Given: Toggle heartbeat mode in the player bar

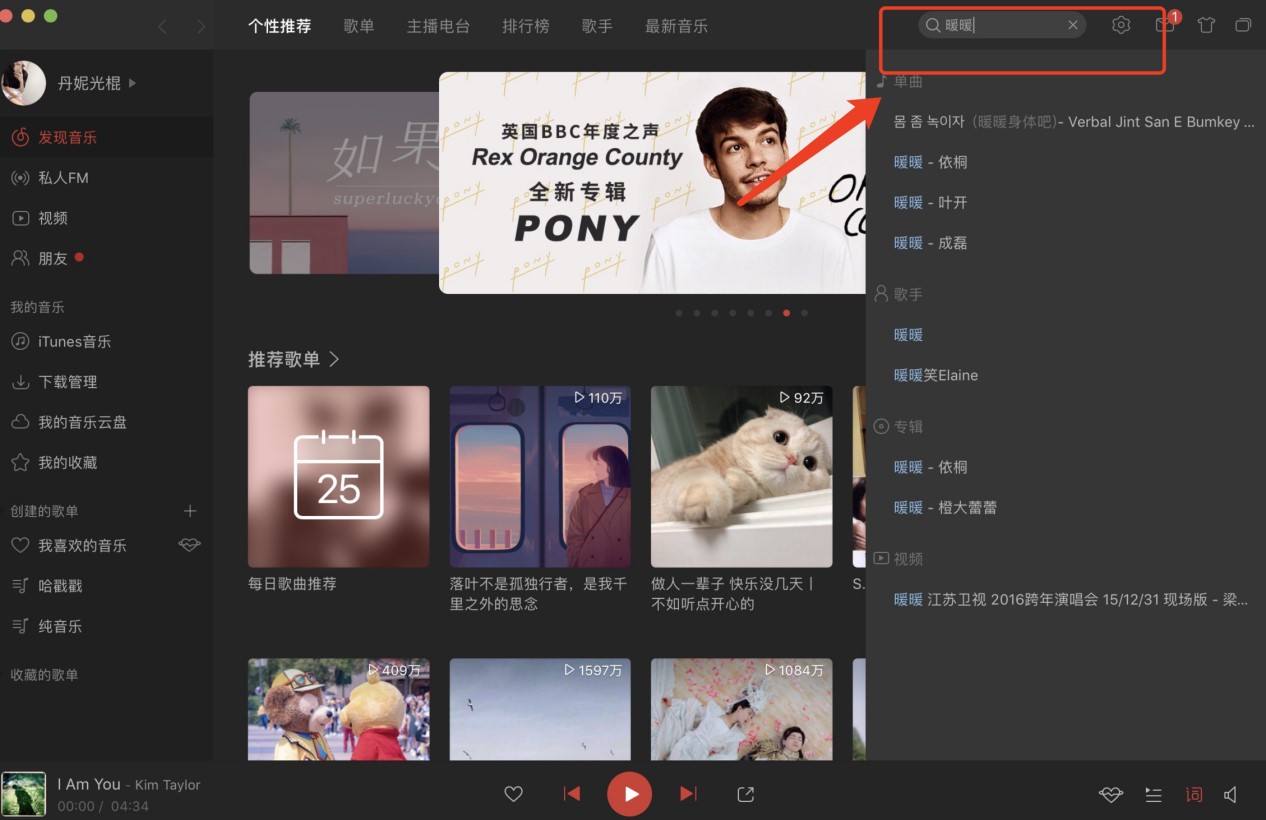Looking at the screenshot, I should point(1111,795).
